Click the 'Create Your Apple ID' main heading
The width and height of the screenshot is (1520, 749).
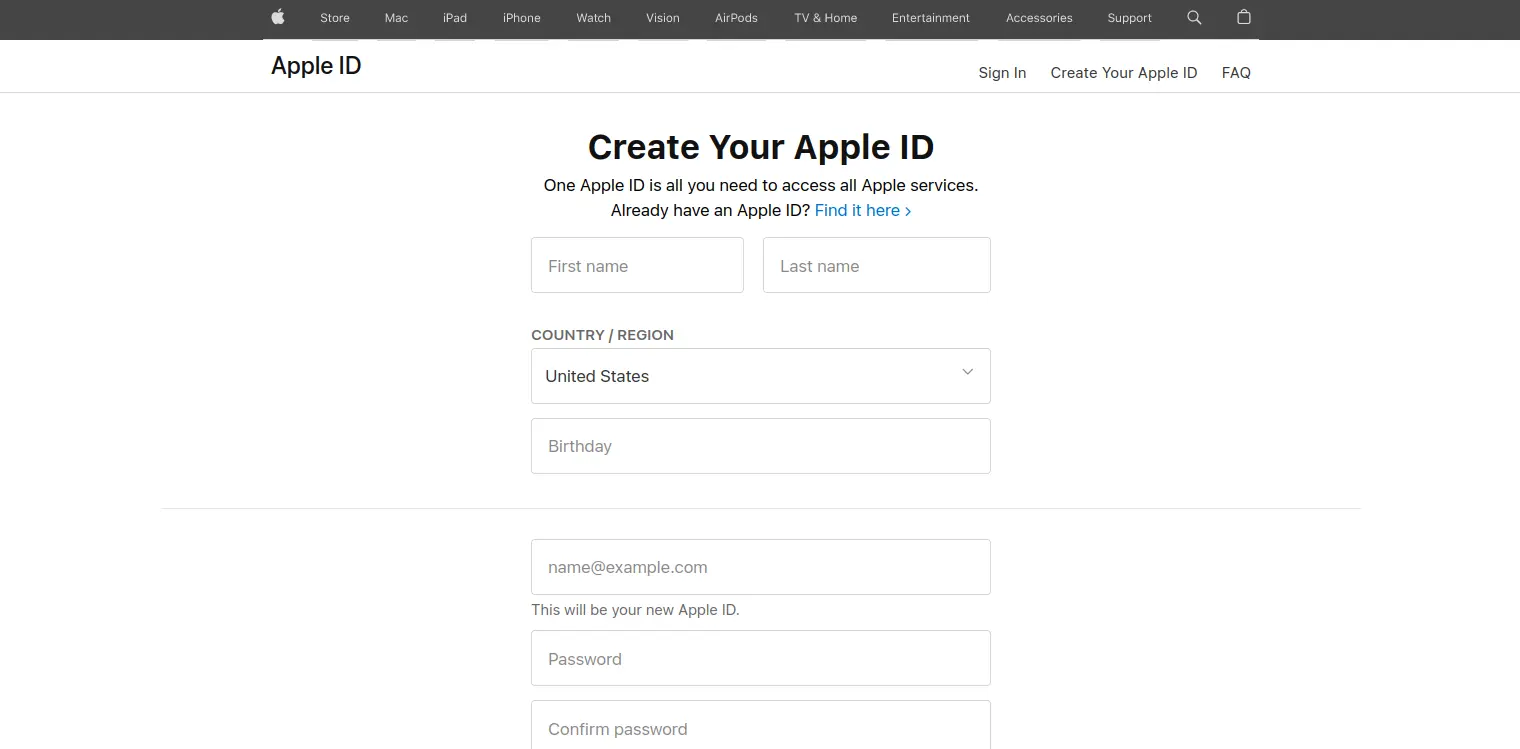click(x=761, y=147)
